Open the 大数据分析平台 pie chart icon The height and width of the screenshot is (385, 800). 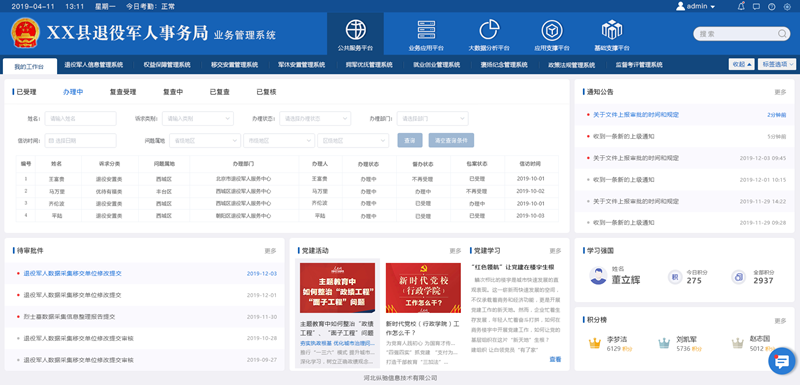pos(489,30)
